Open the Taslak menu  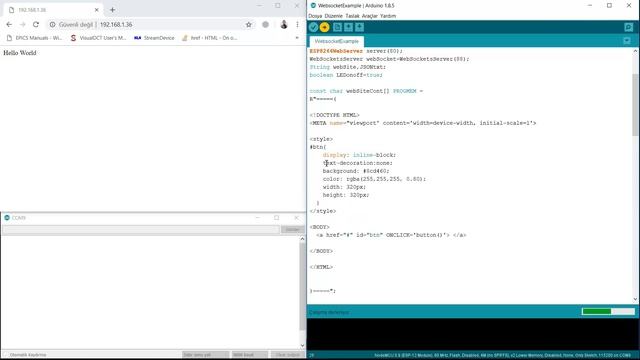click(x=352, y=16)
